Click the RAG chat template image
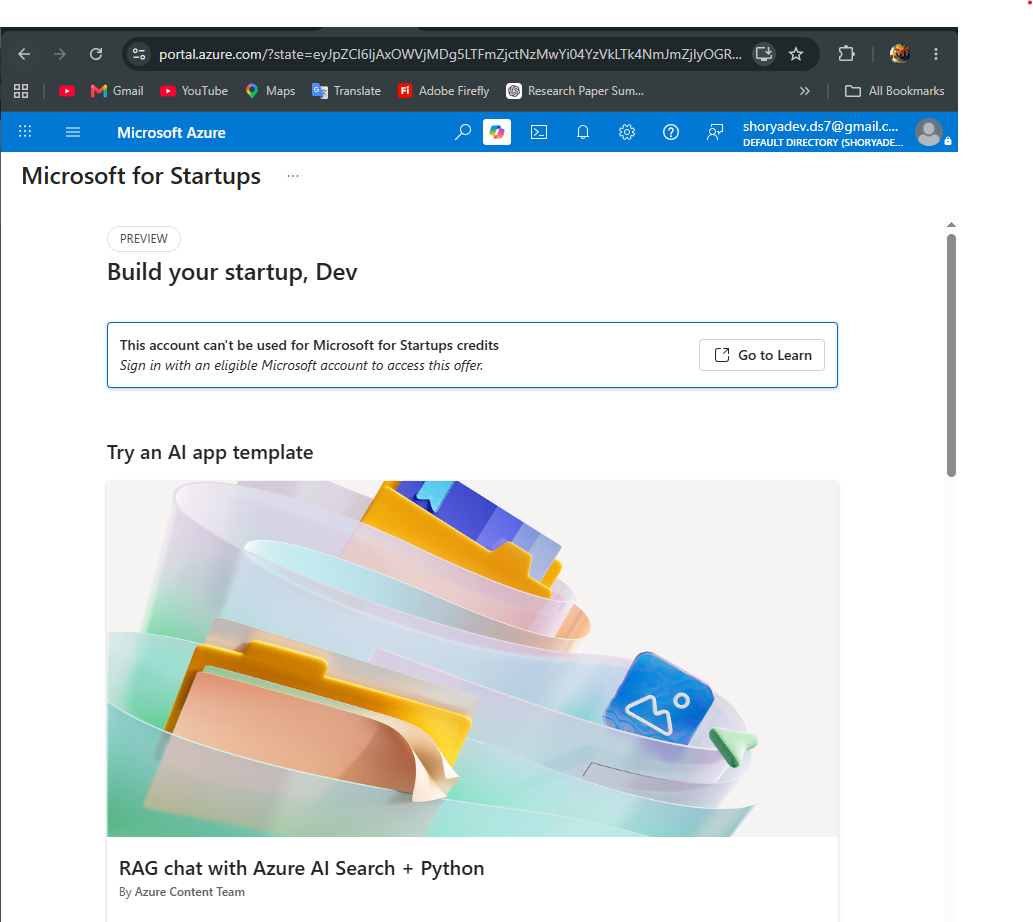Screen dimensions: 1033x922 coord(472,659)
